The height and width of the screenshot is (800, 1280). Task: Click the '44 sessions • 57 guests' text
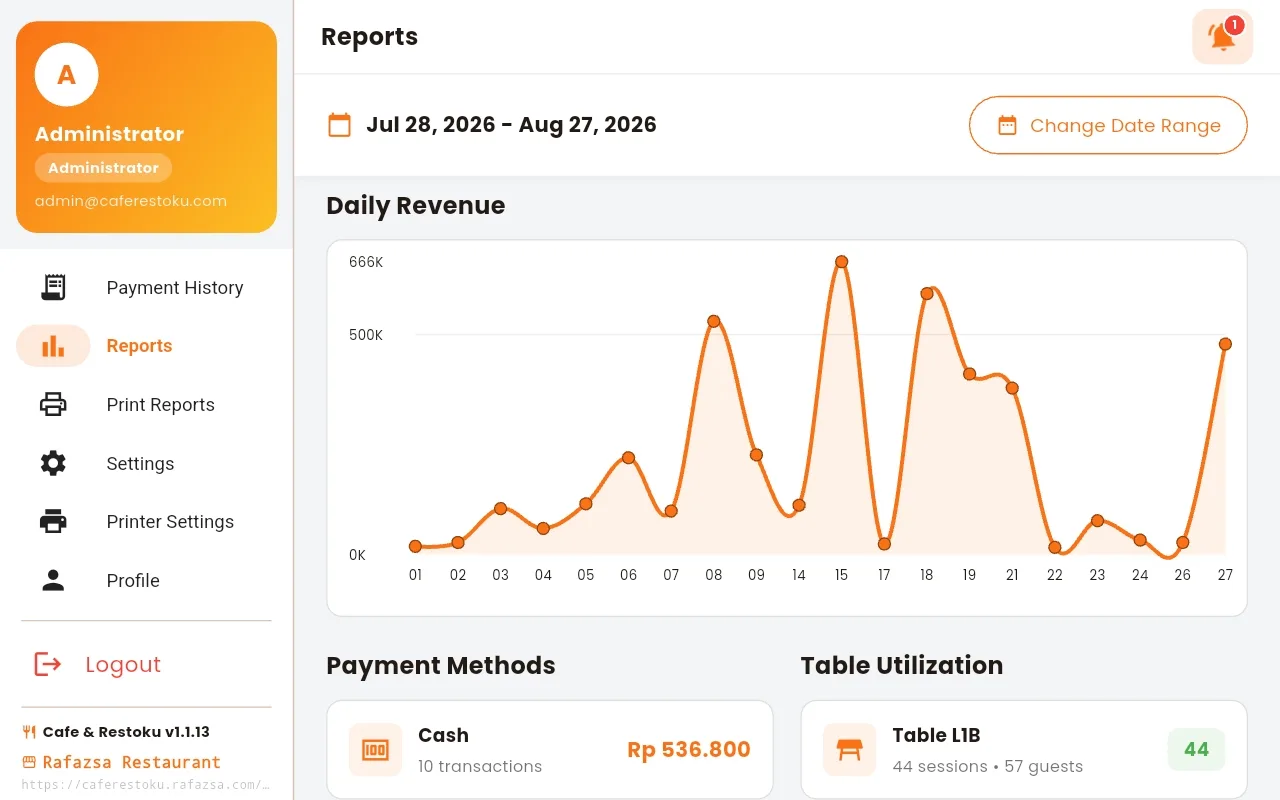(988, 767)
